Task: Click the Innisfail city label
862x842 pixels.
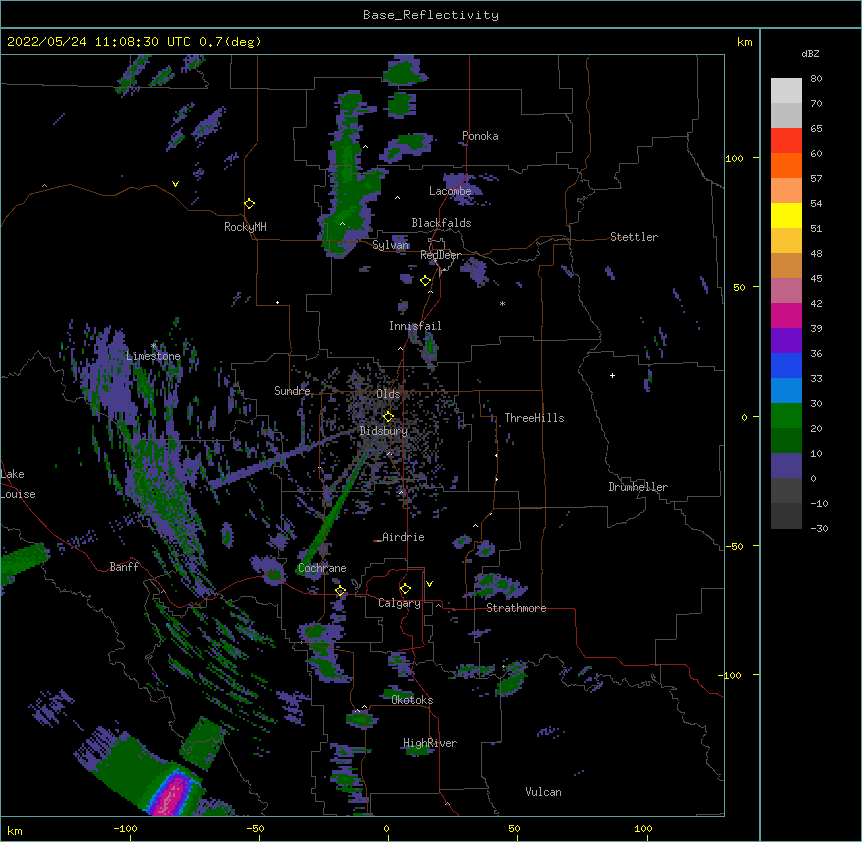Action: [415, 326]
